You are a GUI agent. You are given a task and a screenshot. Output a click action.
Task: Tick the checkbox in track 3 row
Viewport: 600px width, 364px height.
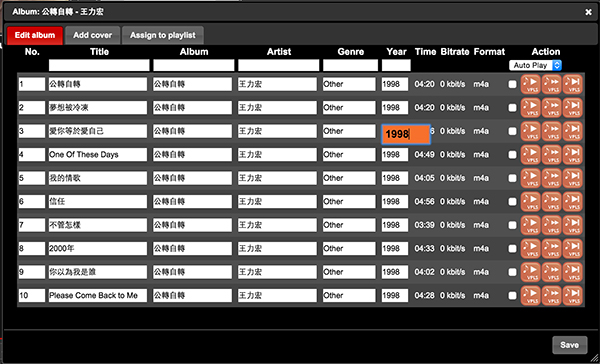pos(512,131)
